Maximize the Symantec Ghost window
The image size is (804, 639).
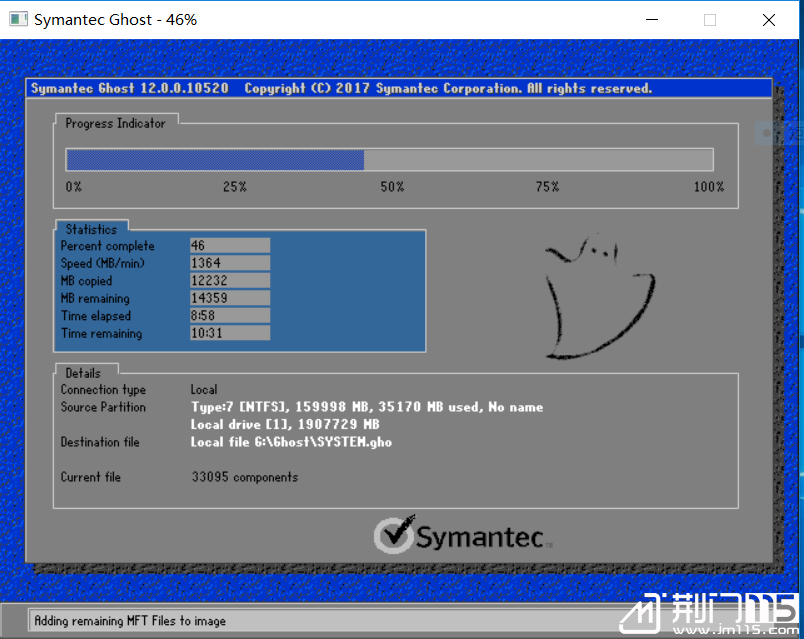[x=710, y=19]
